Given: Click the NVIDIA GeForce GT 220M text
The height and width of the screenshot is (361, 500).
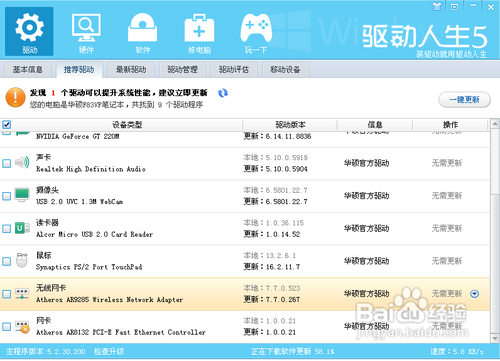Looking at the screenshot, I should click(x=78, y=136).
